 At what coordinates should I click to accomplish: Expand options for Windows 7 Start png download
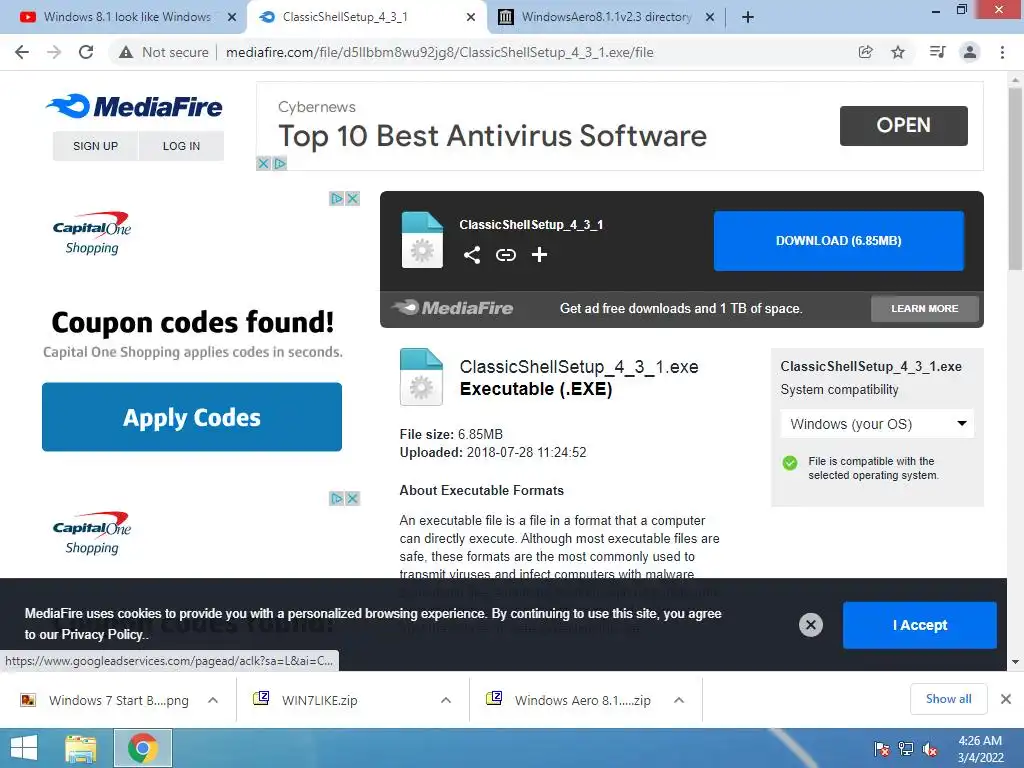click(x=213, y=700)
